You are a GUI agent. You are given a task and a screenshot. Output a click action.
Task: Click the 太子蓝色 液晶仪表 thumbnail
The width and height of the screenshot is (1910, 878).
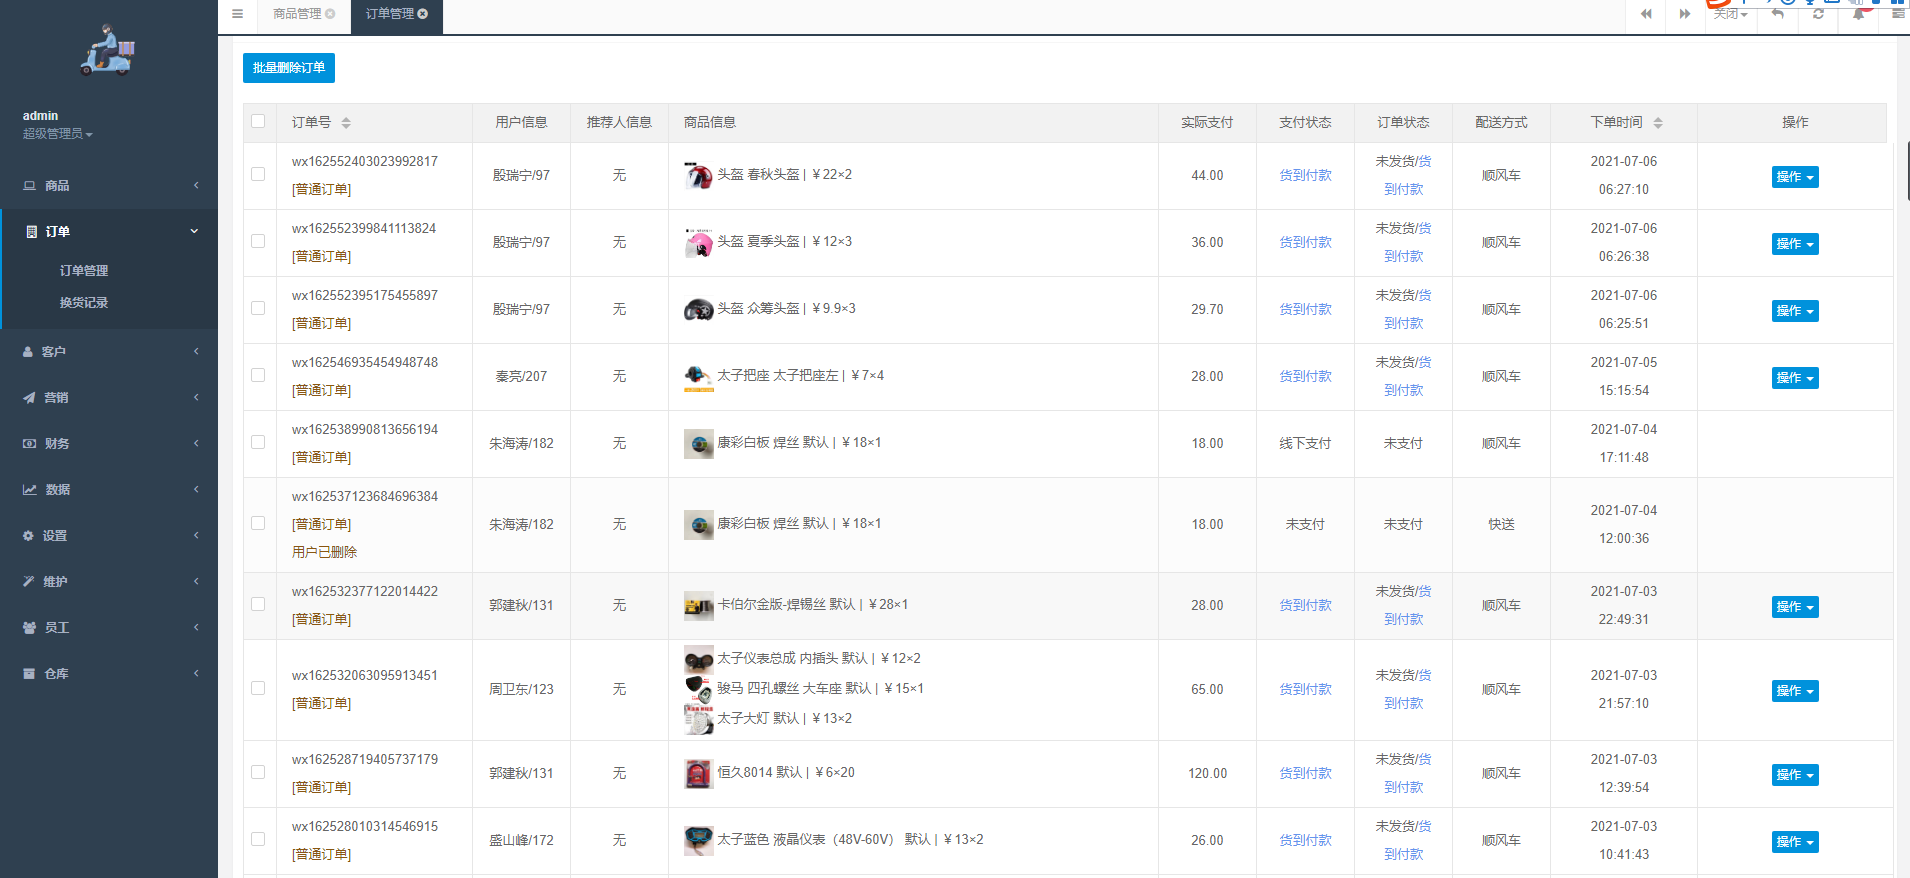point(698,840)
